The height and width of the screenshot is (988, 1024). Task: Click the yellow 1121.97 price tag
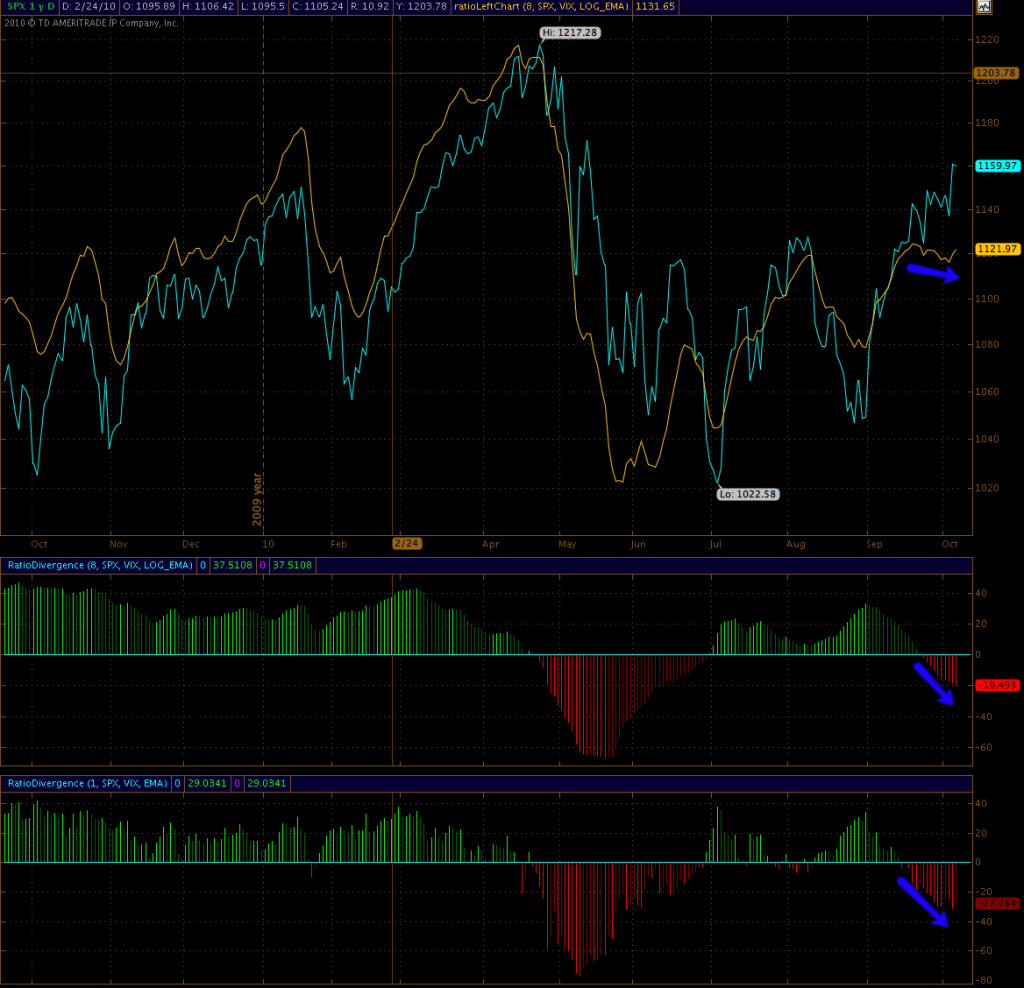(996, 249)
